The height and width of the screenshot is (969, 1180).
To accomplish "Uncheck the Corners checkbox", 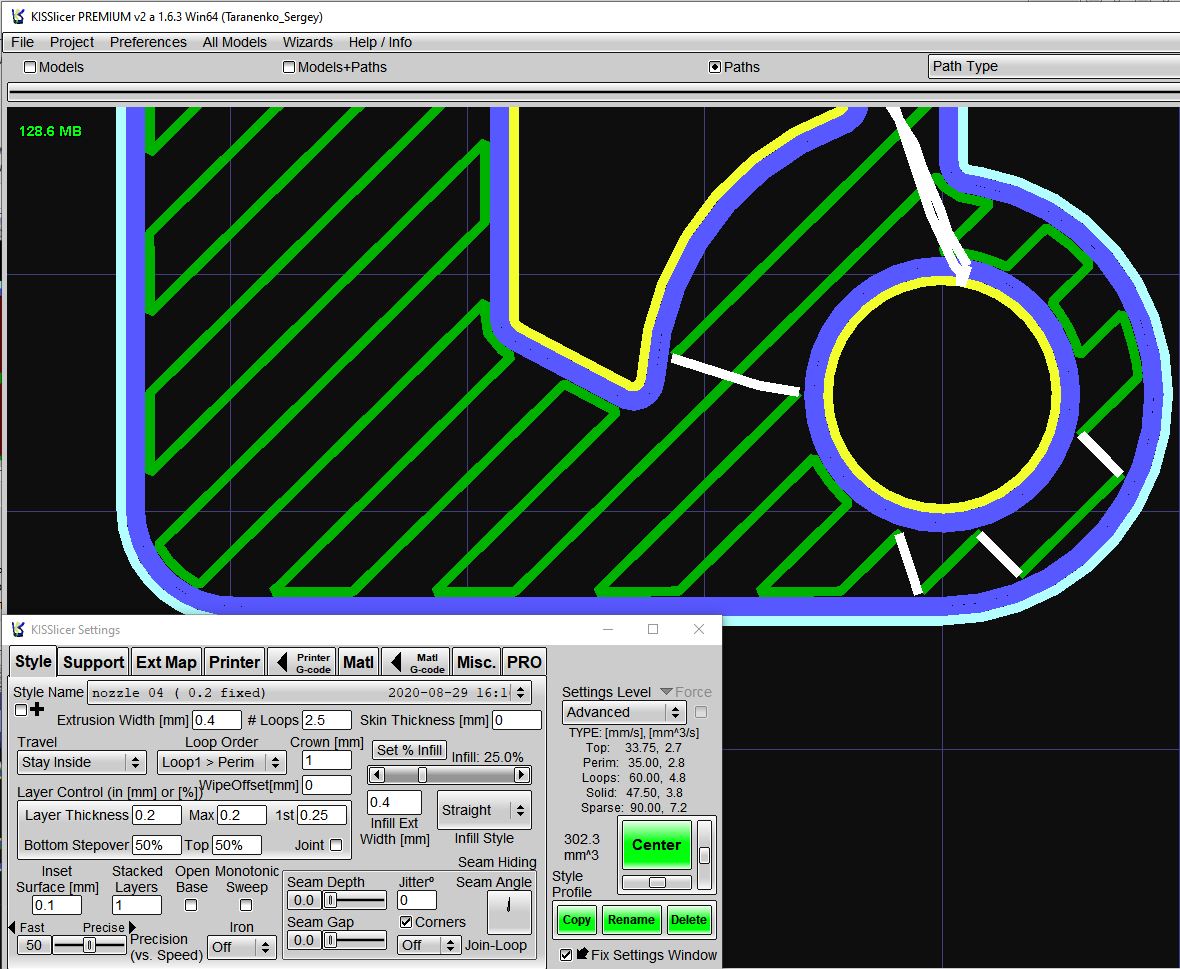I will coord(406,922).
